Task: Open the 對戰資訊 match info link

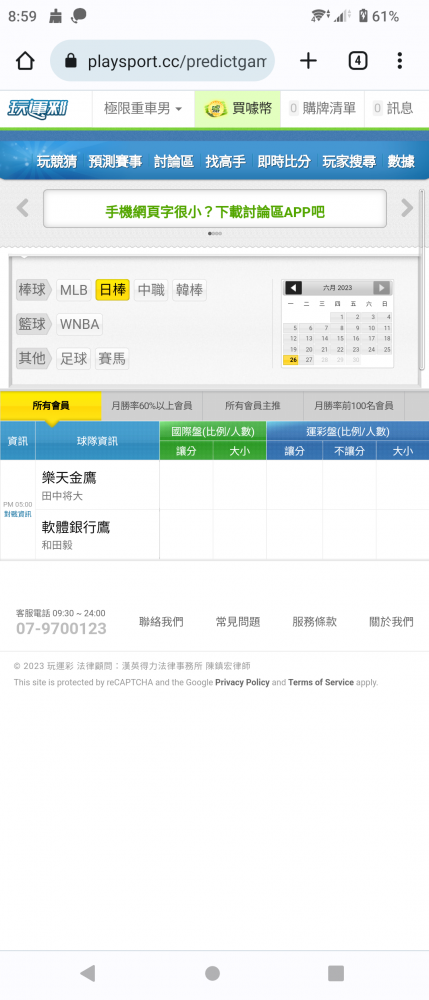Action: 18,513
